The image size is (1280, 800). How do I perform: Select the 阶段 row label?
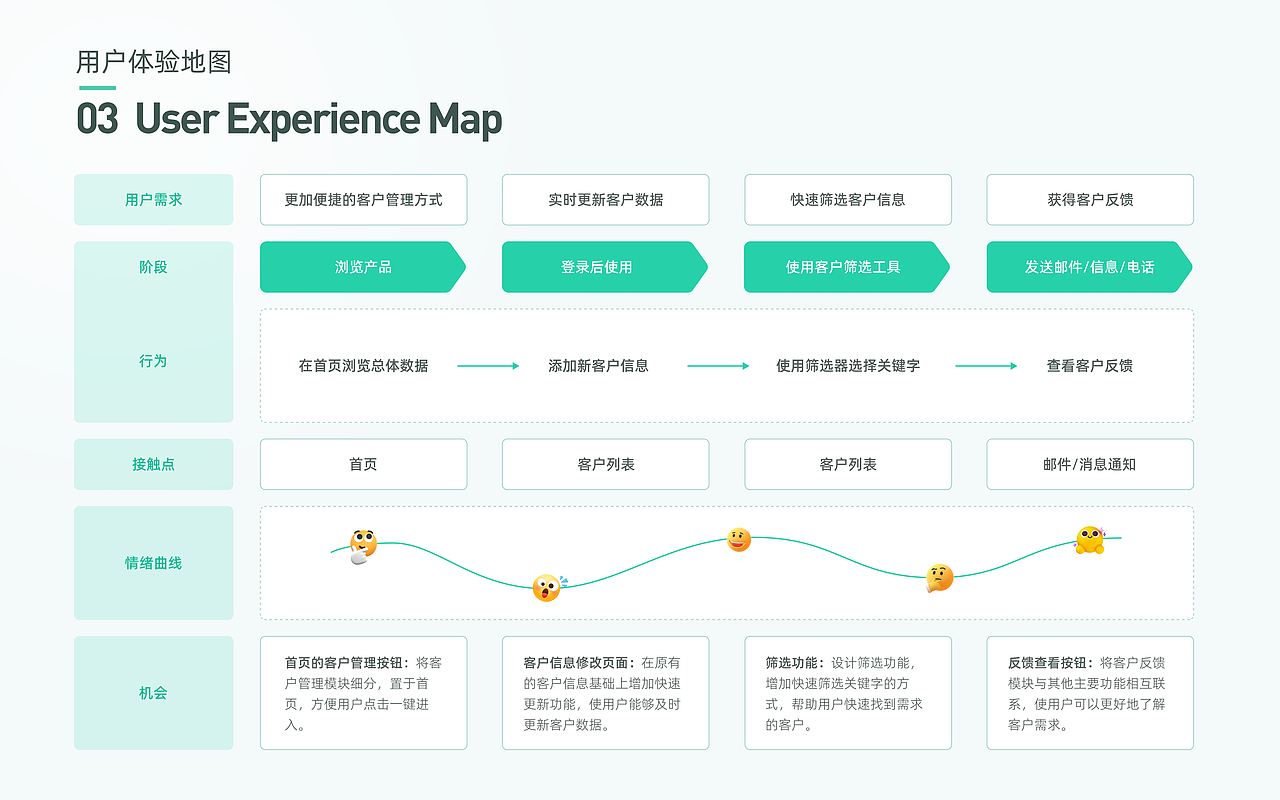click(x=154, y=267)
